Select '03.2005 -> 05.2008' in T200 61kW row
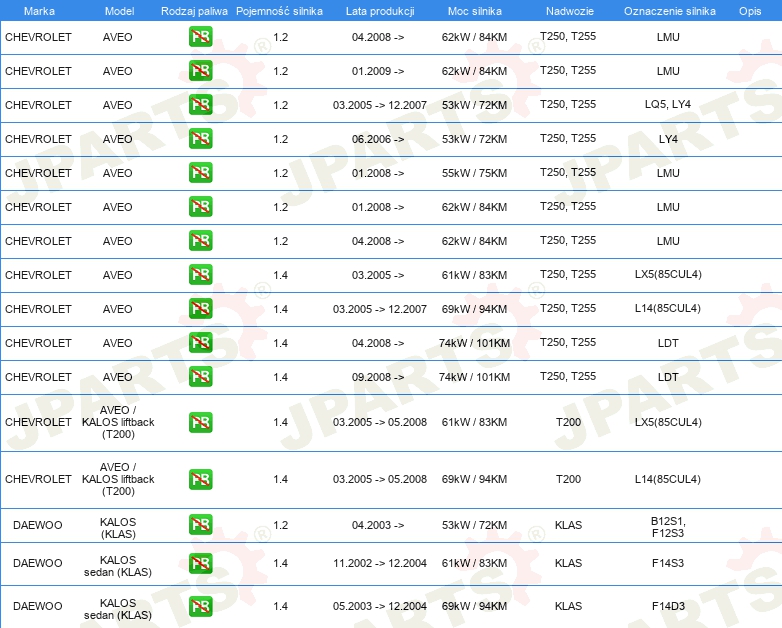Image resolution: width=782 pixels, height=628 pixels. pos(380,422)
